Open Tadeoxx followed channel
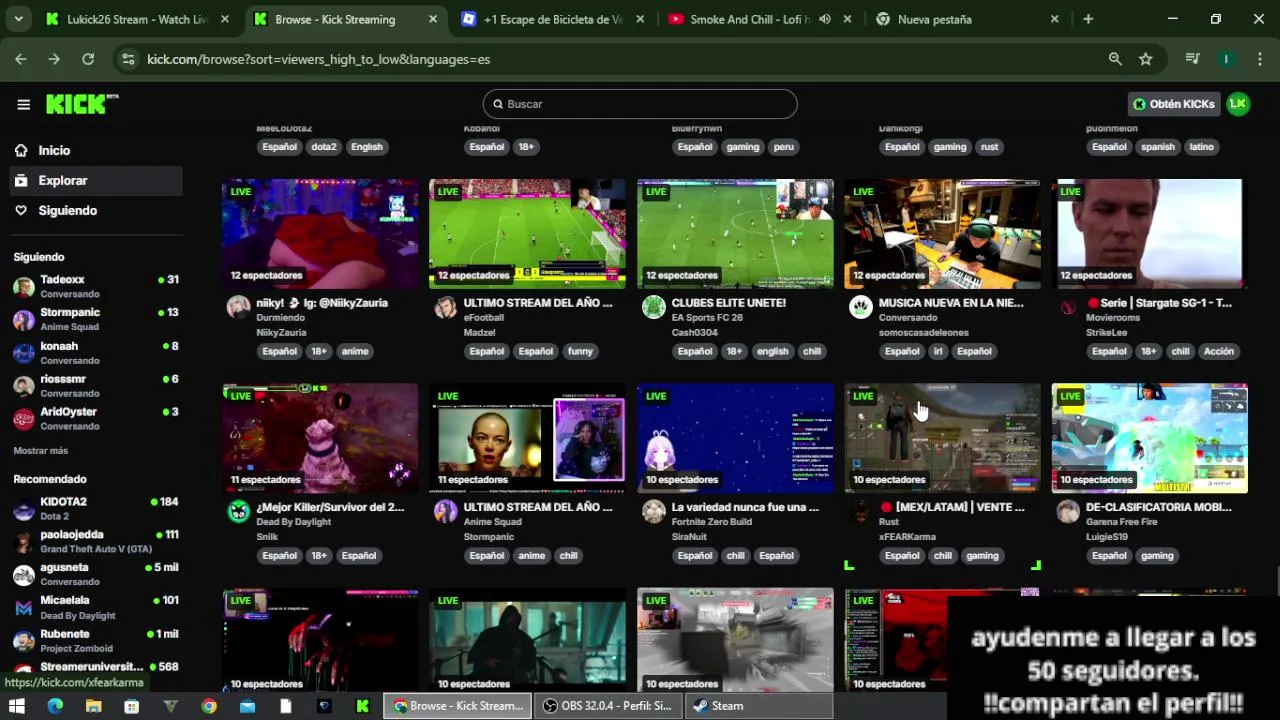 tap(95, 286)
